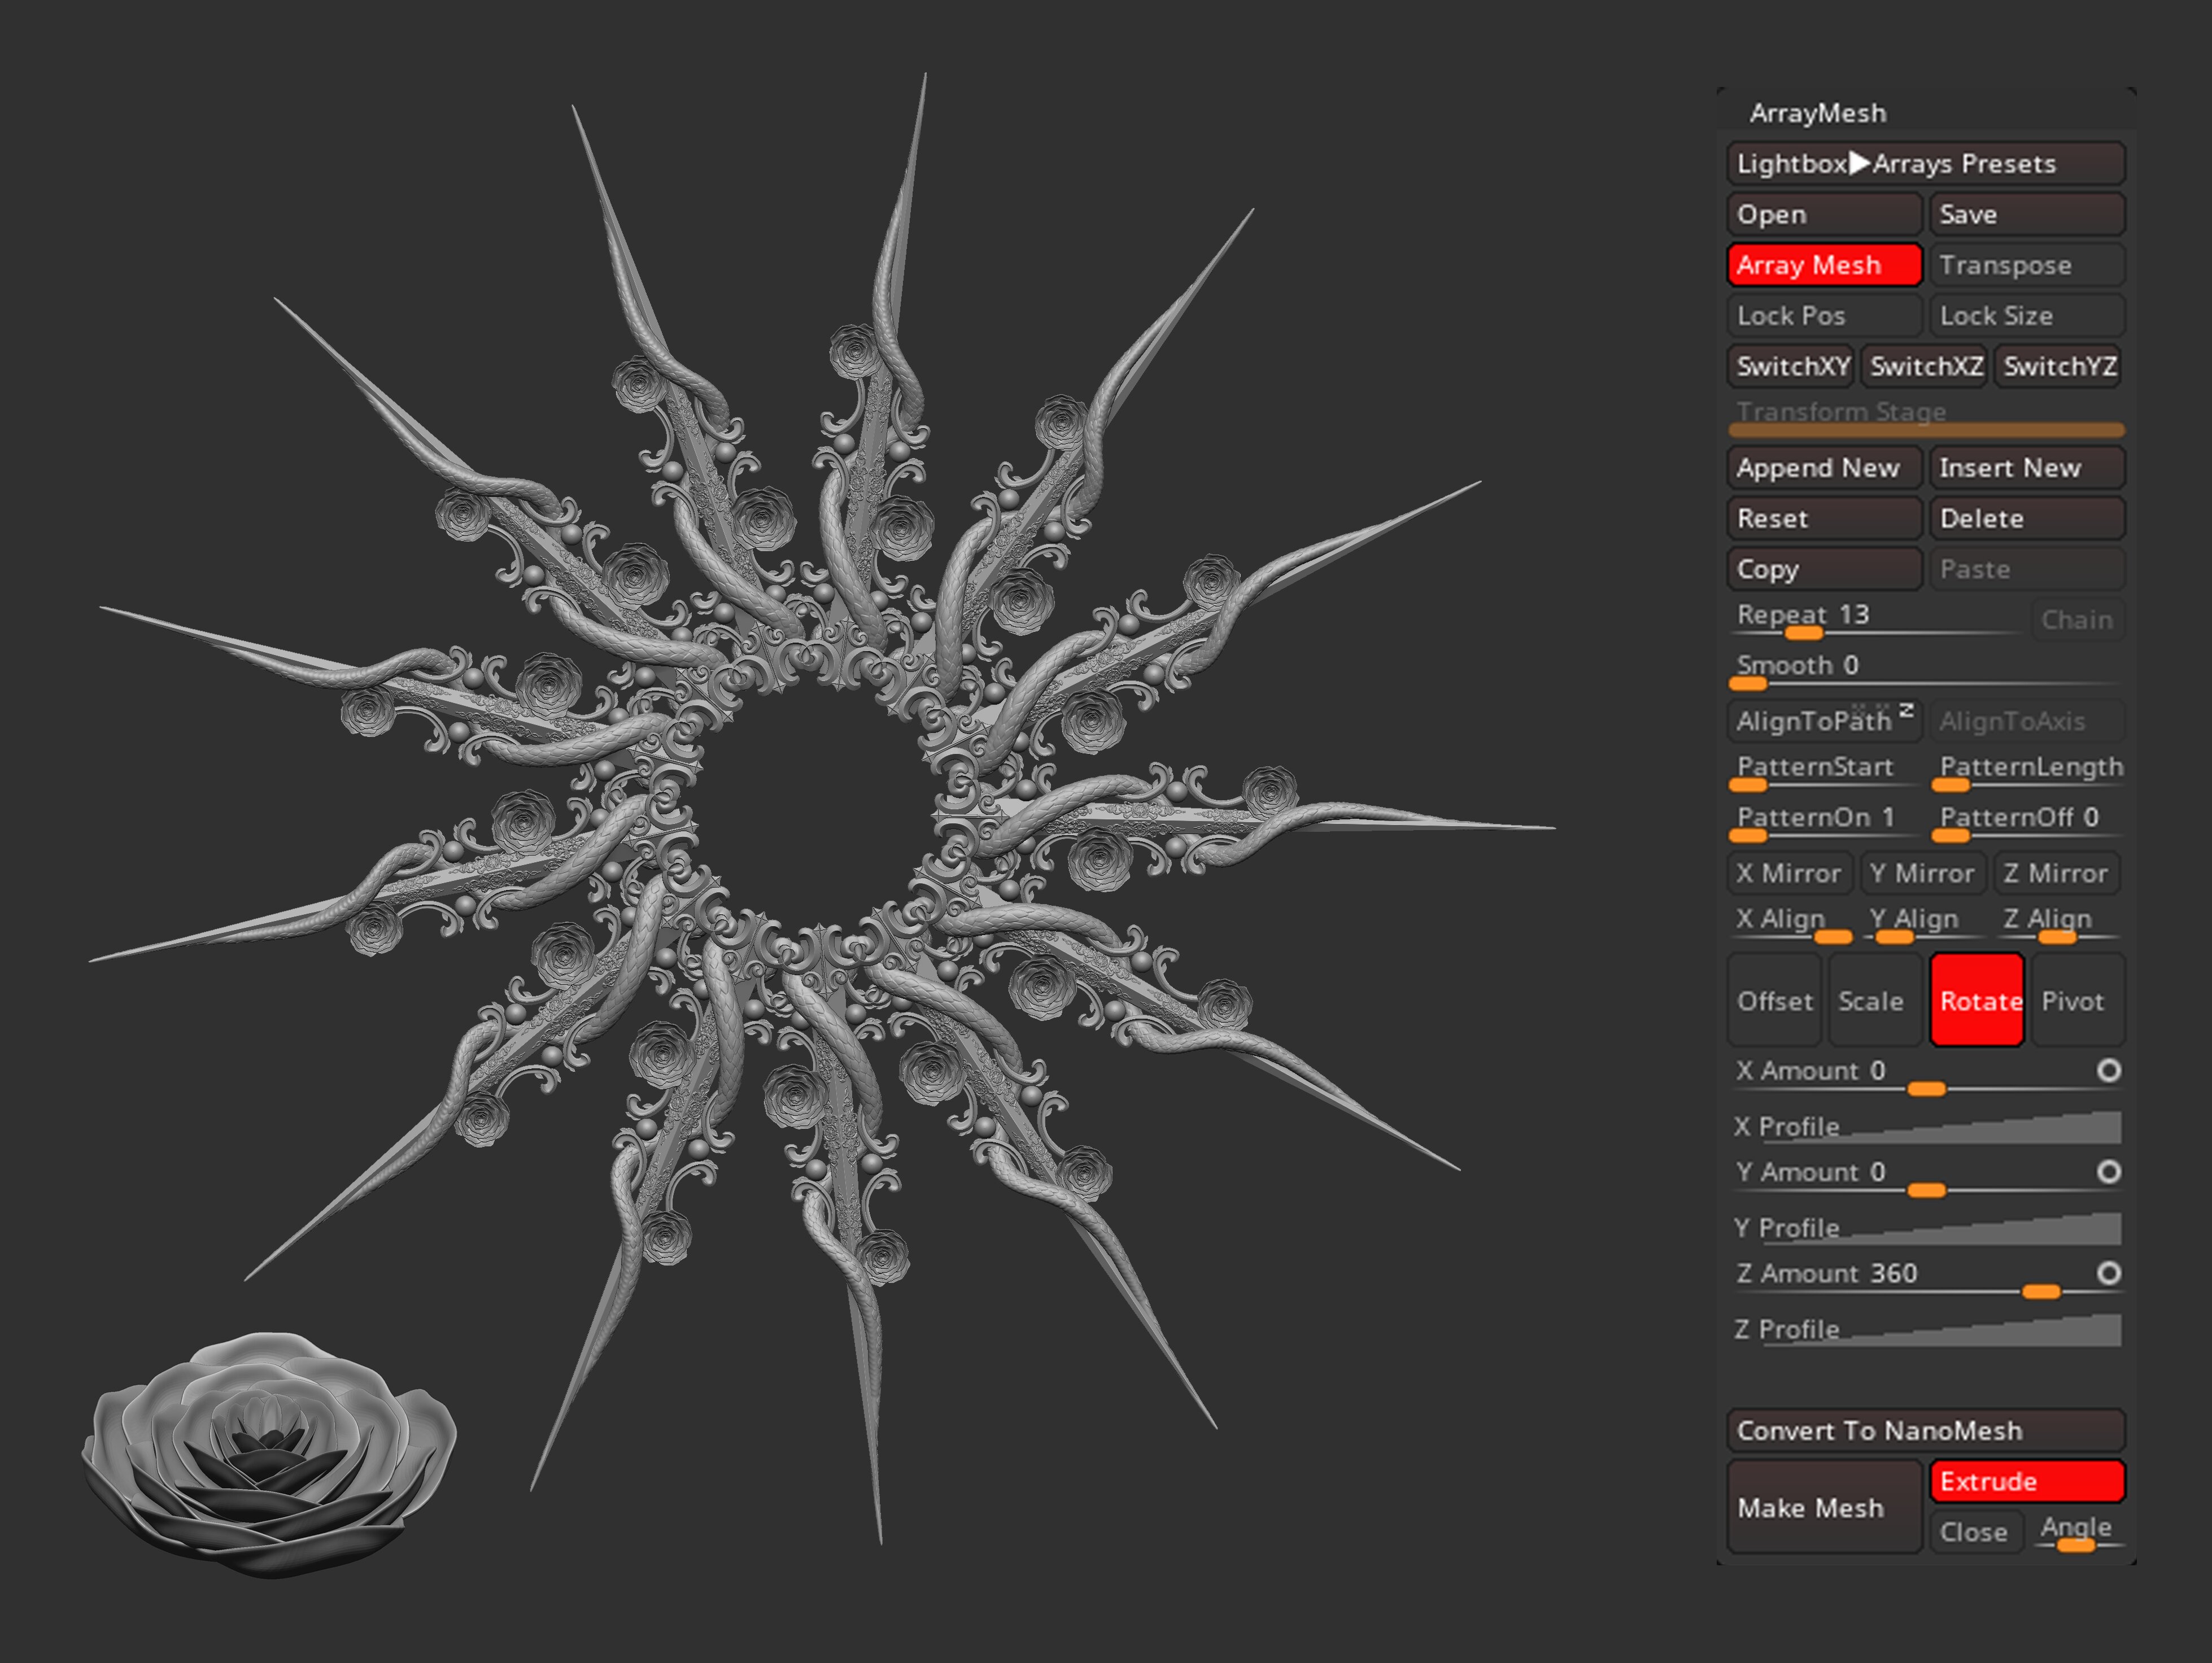Click Convert To NanoMesh
The width and height of the screenshot is (2212, 1663).
tap(1925, 1431)
